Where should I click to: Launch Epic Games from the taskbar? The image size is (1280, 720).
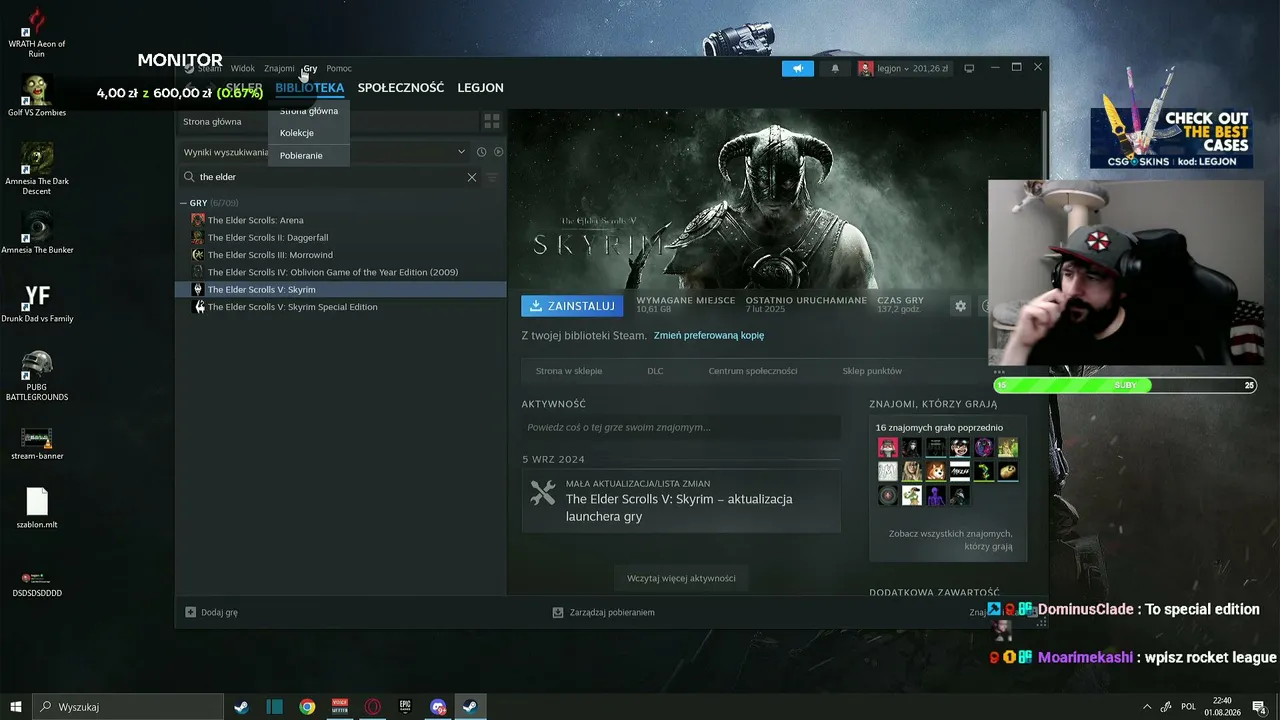405,707
